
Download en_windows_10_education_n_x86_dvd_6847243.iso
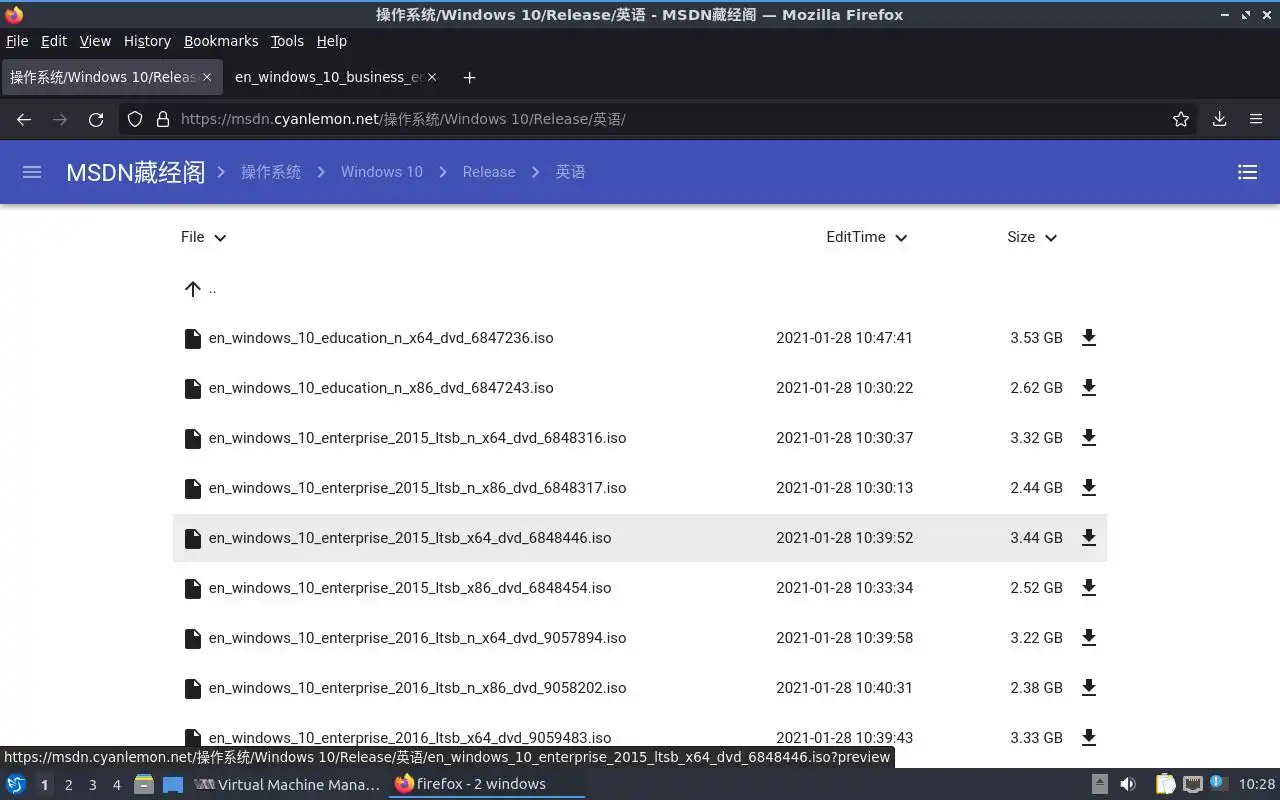[x=1089, y=388]
